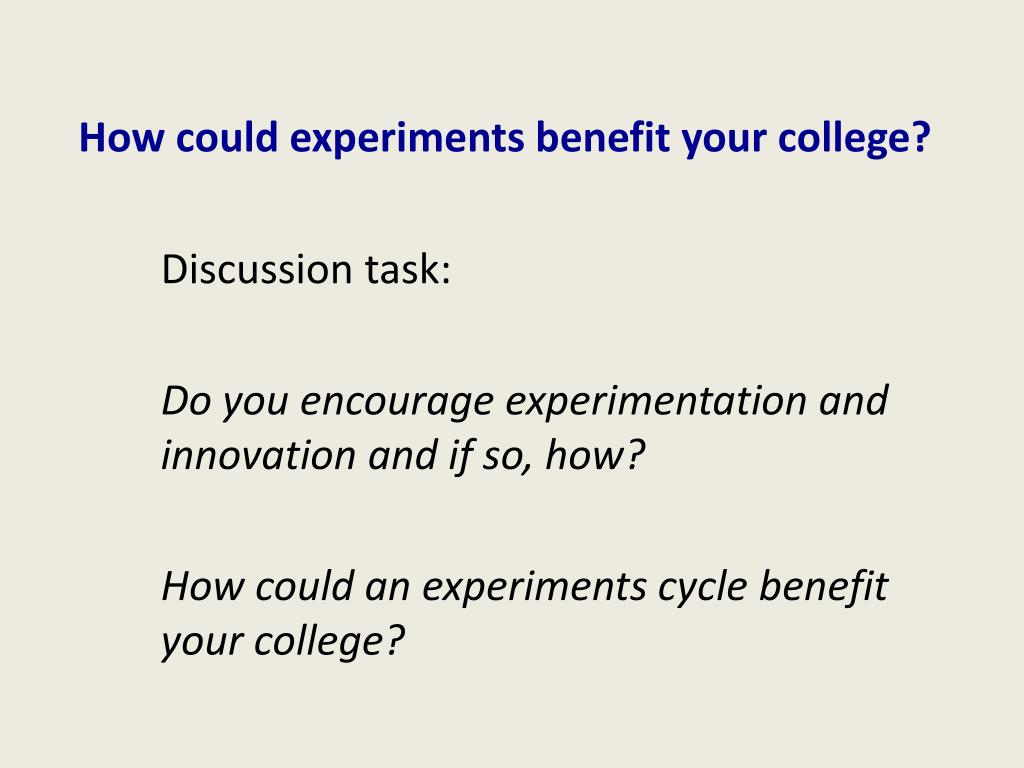Click the word 'encourage' in first question
Viewport: 1024px width, 768px height.
click(x=396, y=402)
